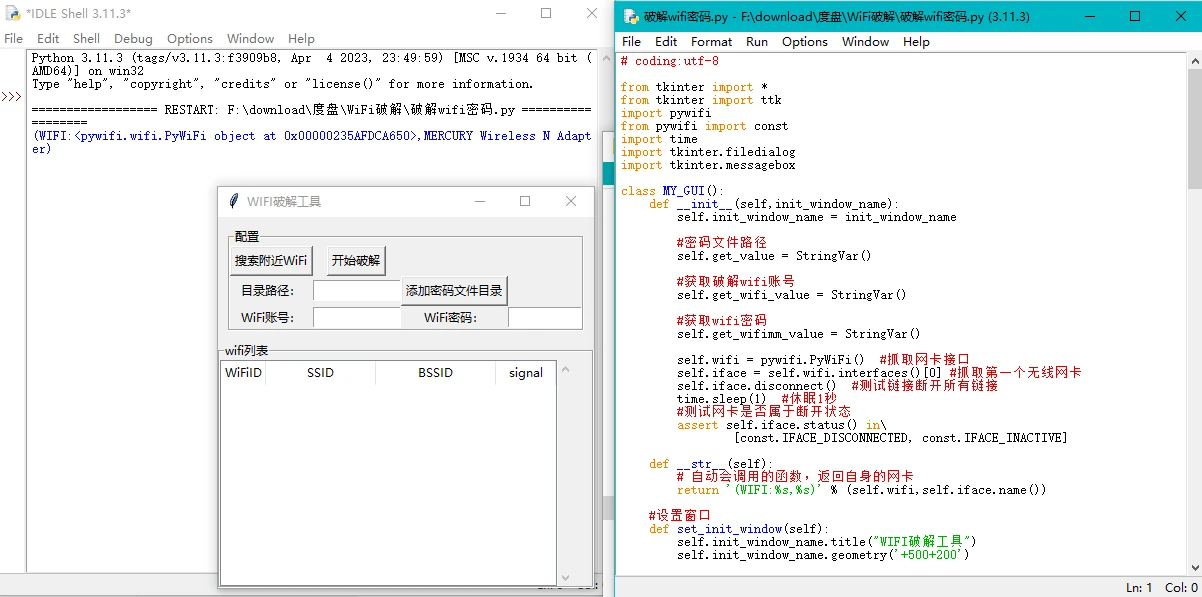The height and width of the screenshot is (597, 1202).
Task: Open the Run menu in the editor
Action: 757,42
